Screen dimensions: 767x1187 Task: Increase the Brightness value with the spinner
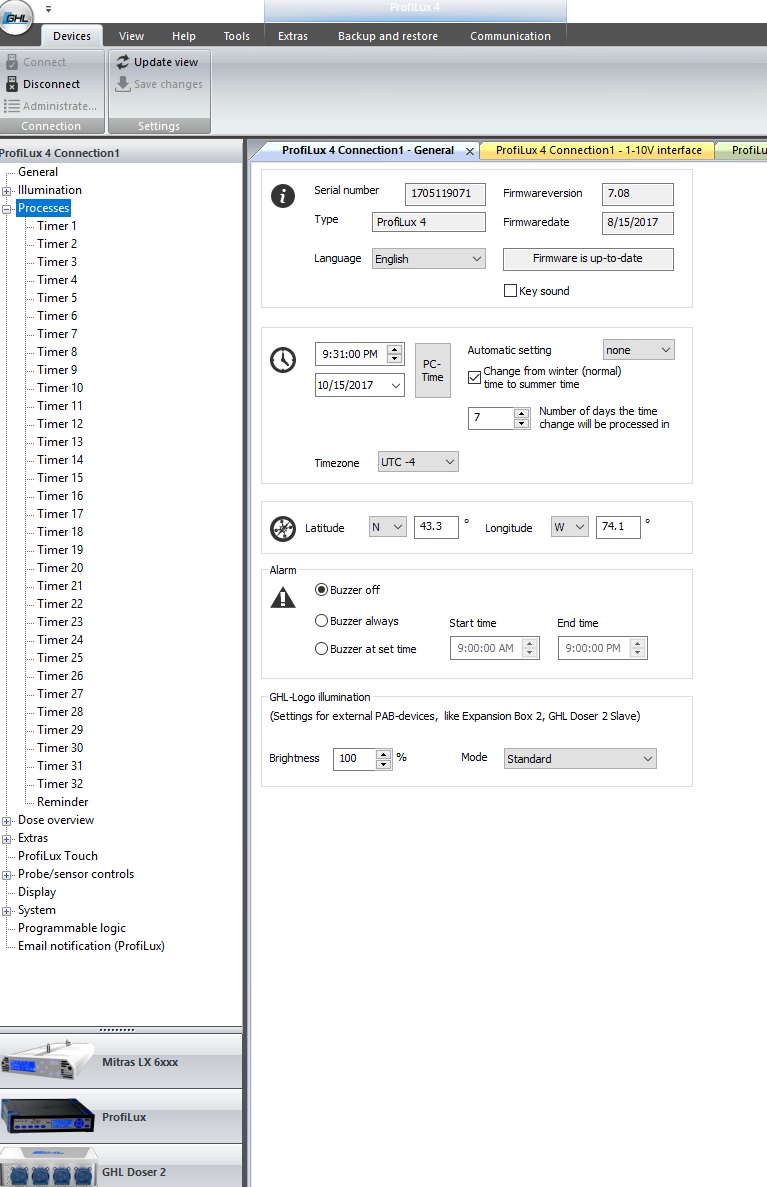(384, 754)
